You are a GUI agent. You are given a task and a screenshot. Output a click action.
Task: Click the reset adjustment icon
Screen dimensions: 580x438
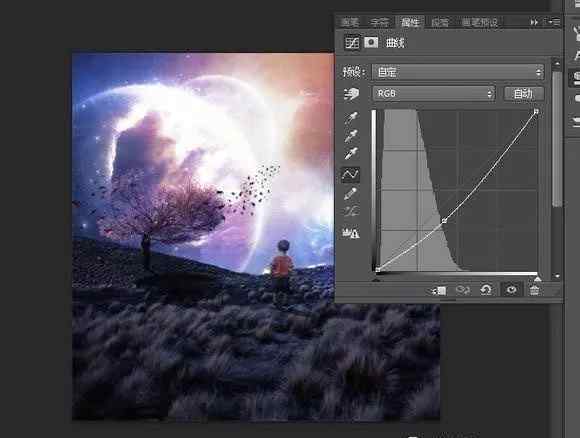tap(486, 290)
